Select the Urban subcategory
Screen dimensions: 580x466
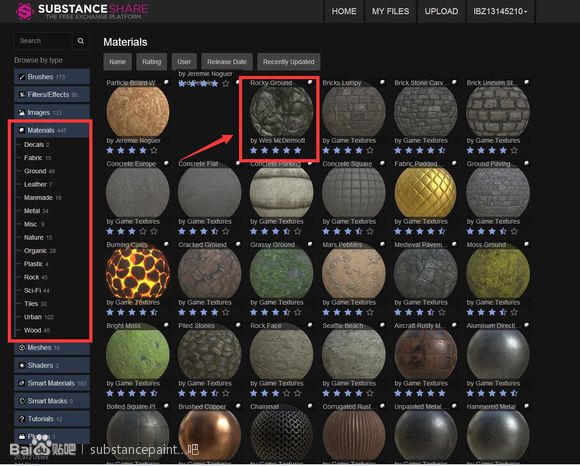[x=38, y=318]
